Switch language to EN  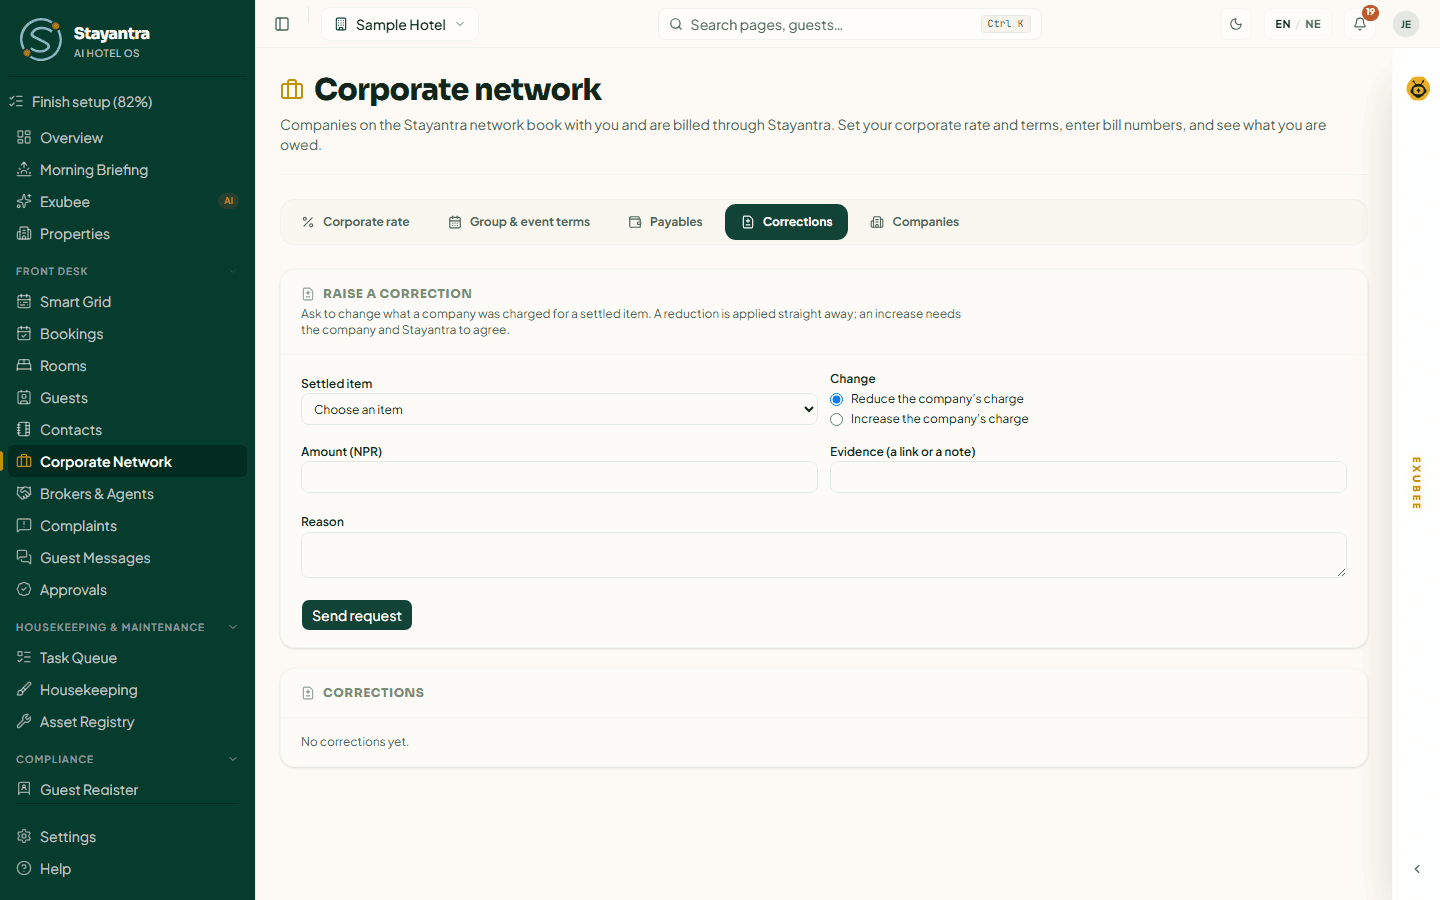(1283, 24)
